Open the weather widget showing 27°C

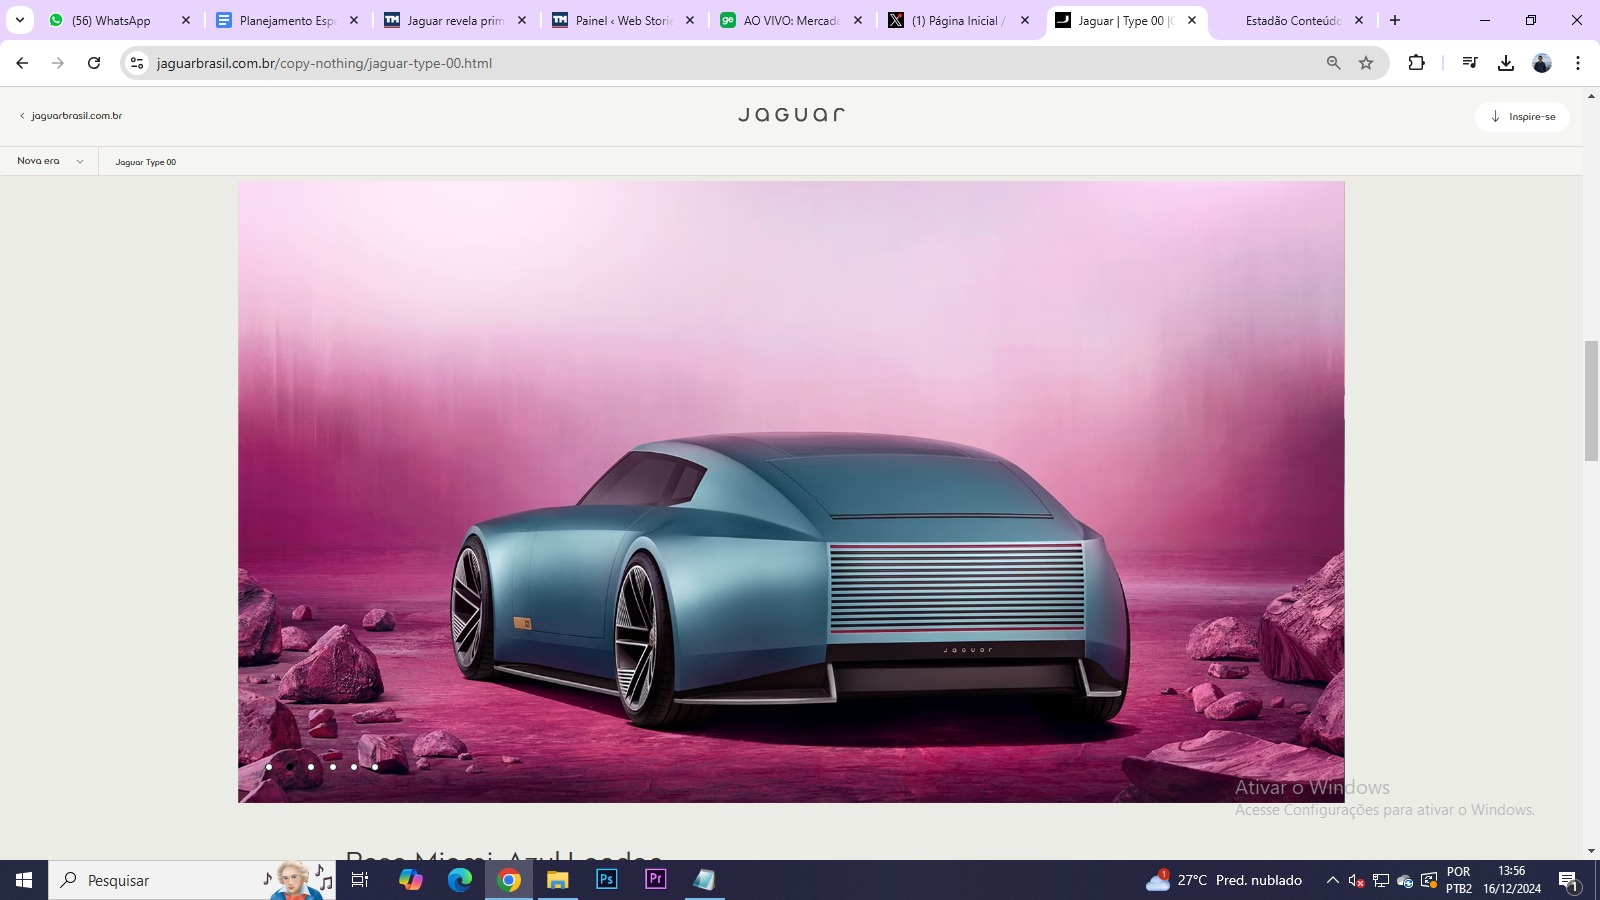1224,880
